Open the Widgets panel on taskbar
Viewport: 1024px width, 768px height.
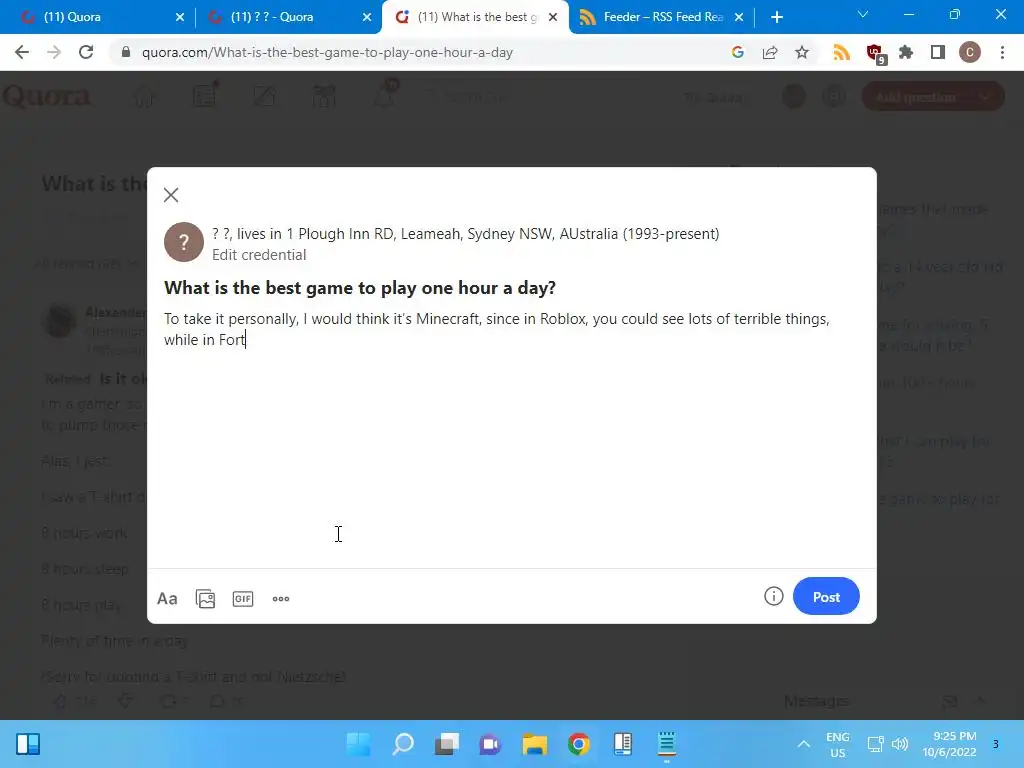coord(28,744)
